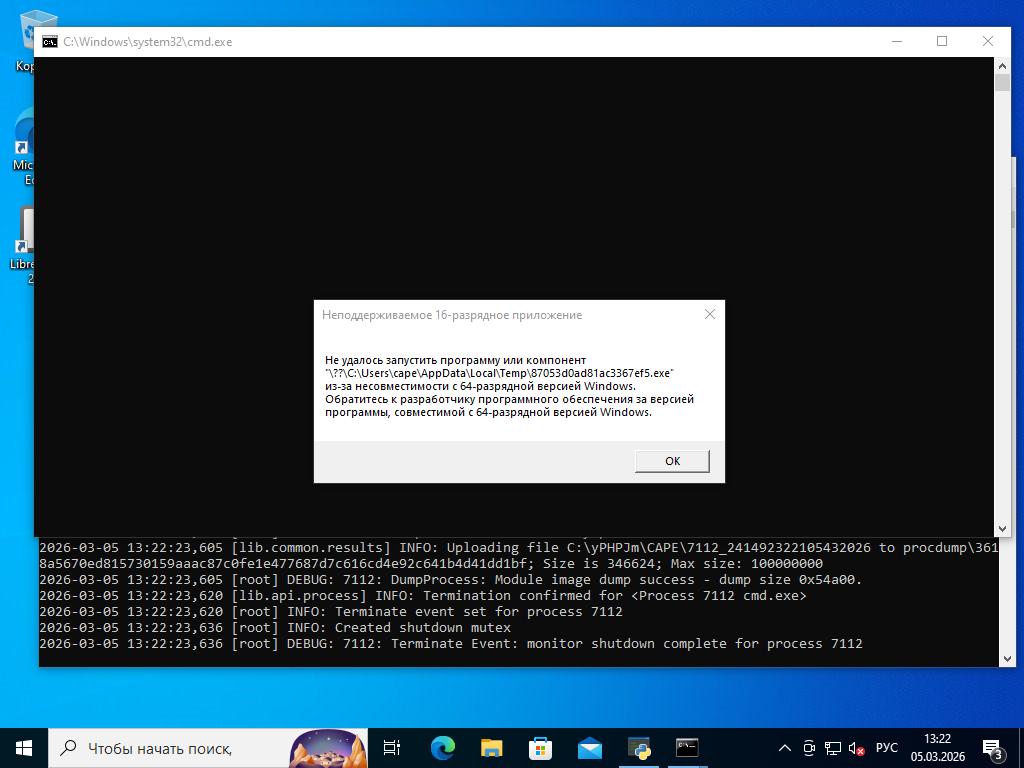Open the Windows Start menu

24,747
